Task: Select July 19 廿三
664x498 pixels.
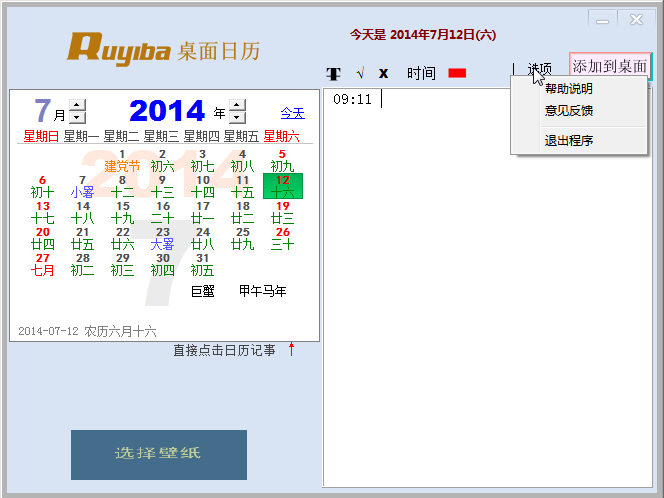Action: [x=282, y=213]
